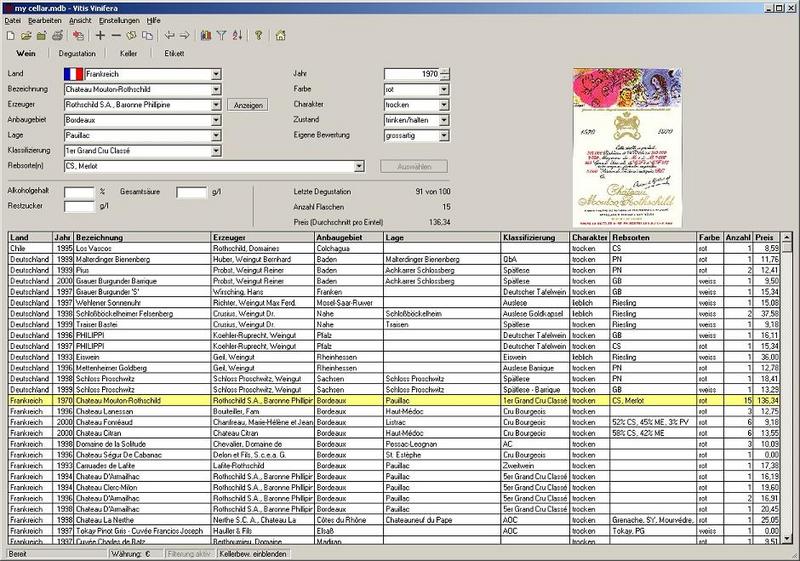This screenshot has height=561, width=800.
Task: Click the Home house toolbar icon
Action: click(281, 36)
